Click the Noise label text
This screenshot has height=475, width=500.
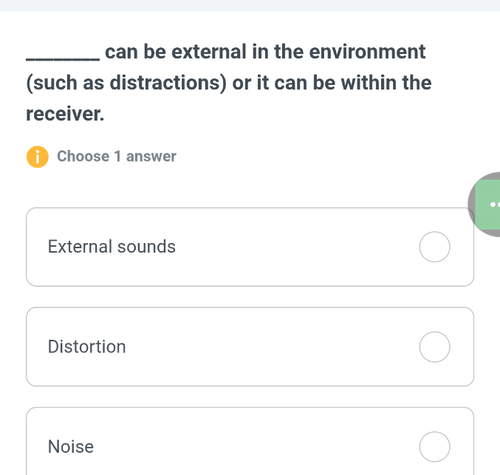[71, 447]
